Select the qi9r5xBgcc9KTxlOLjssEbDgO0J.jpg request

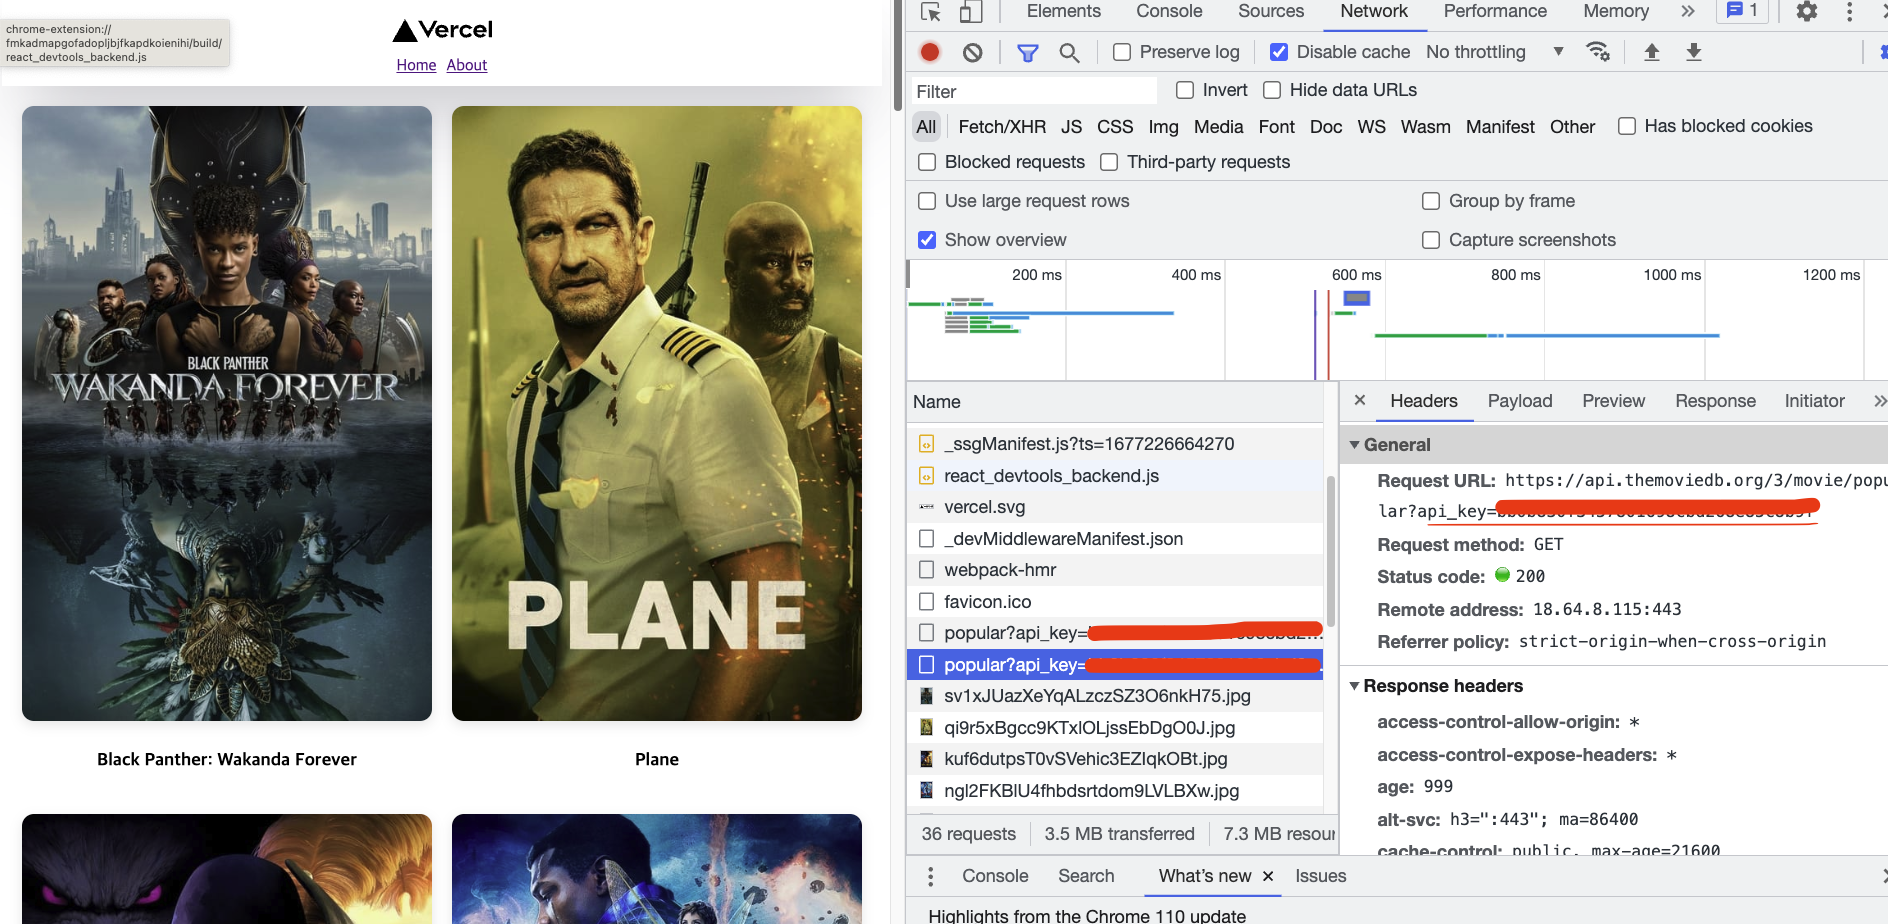tap(1115, 728)
